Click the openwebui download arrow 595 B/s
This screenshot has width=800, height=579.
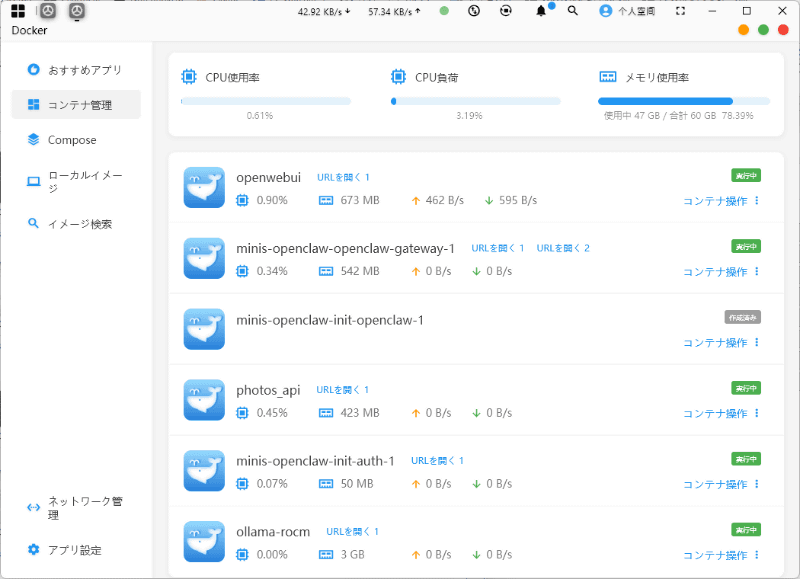489,201
